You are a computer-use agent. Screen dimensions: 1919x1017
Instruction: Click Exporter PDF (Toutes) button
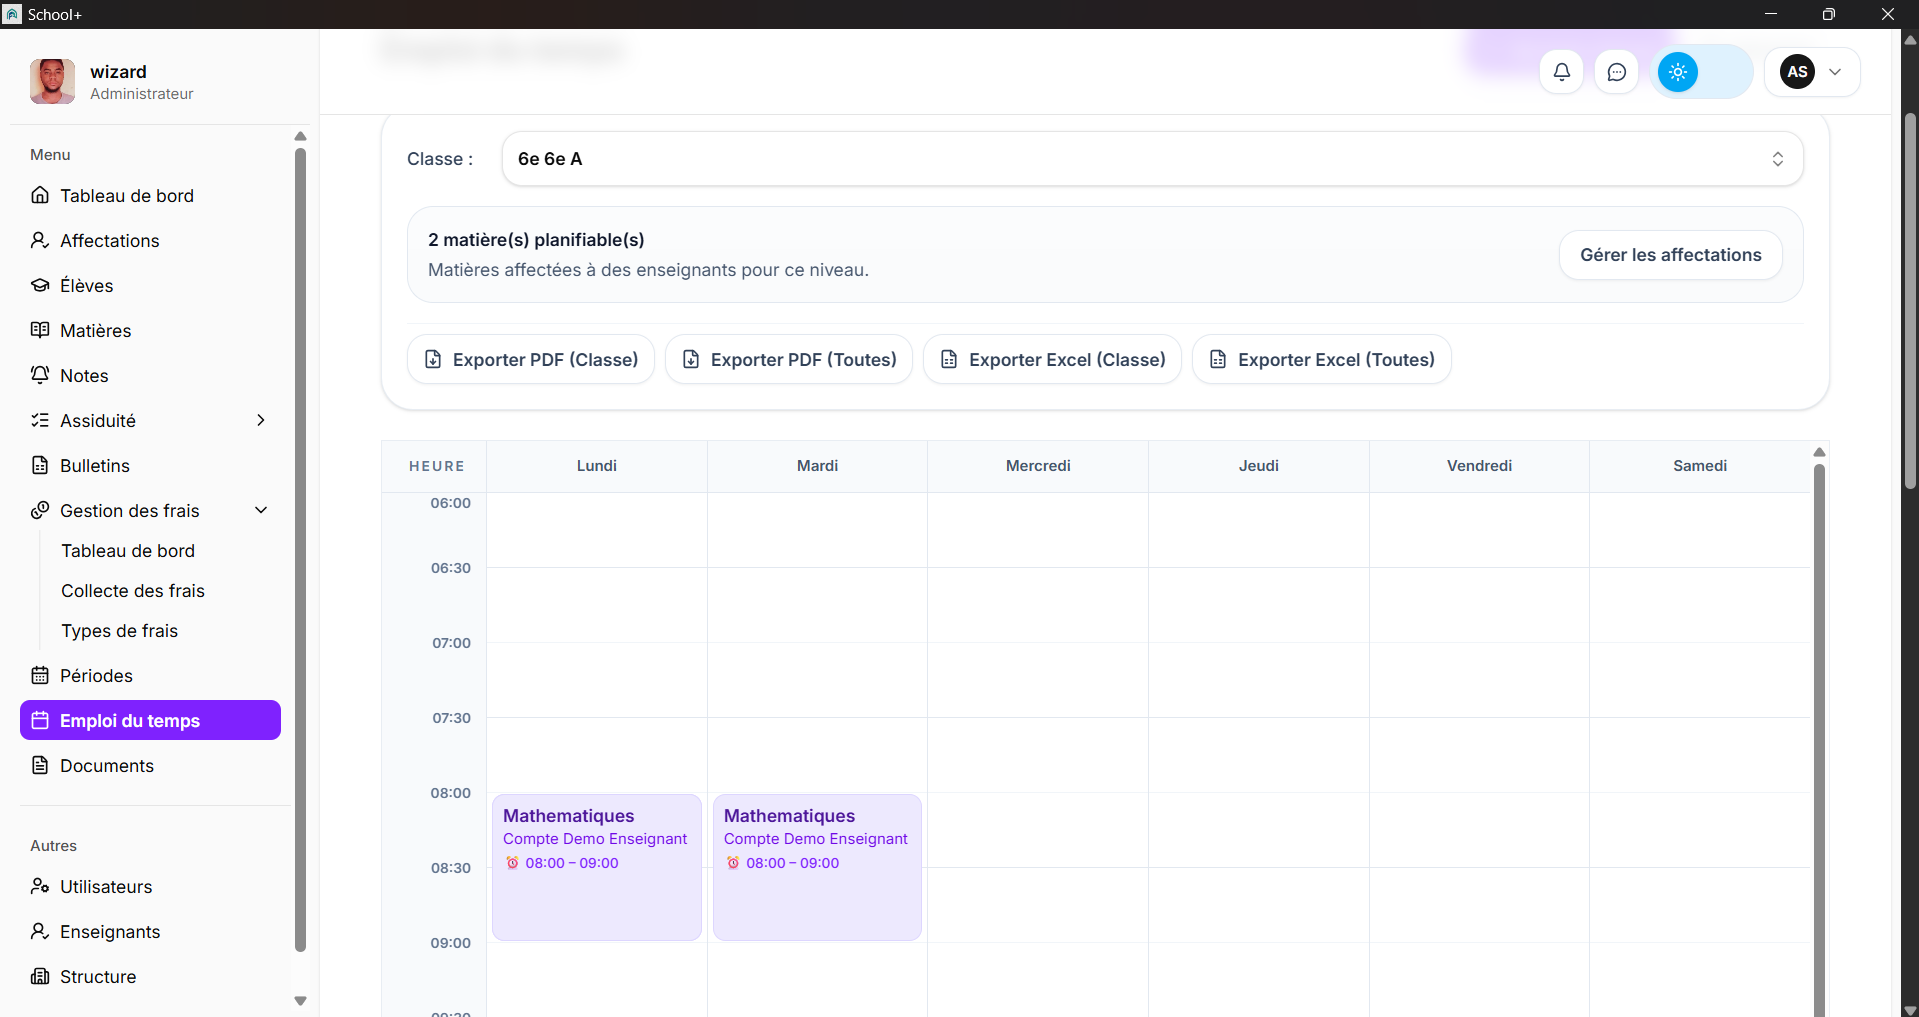(x=788, y=359)
